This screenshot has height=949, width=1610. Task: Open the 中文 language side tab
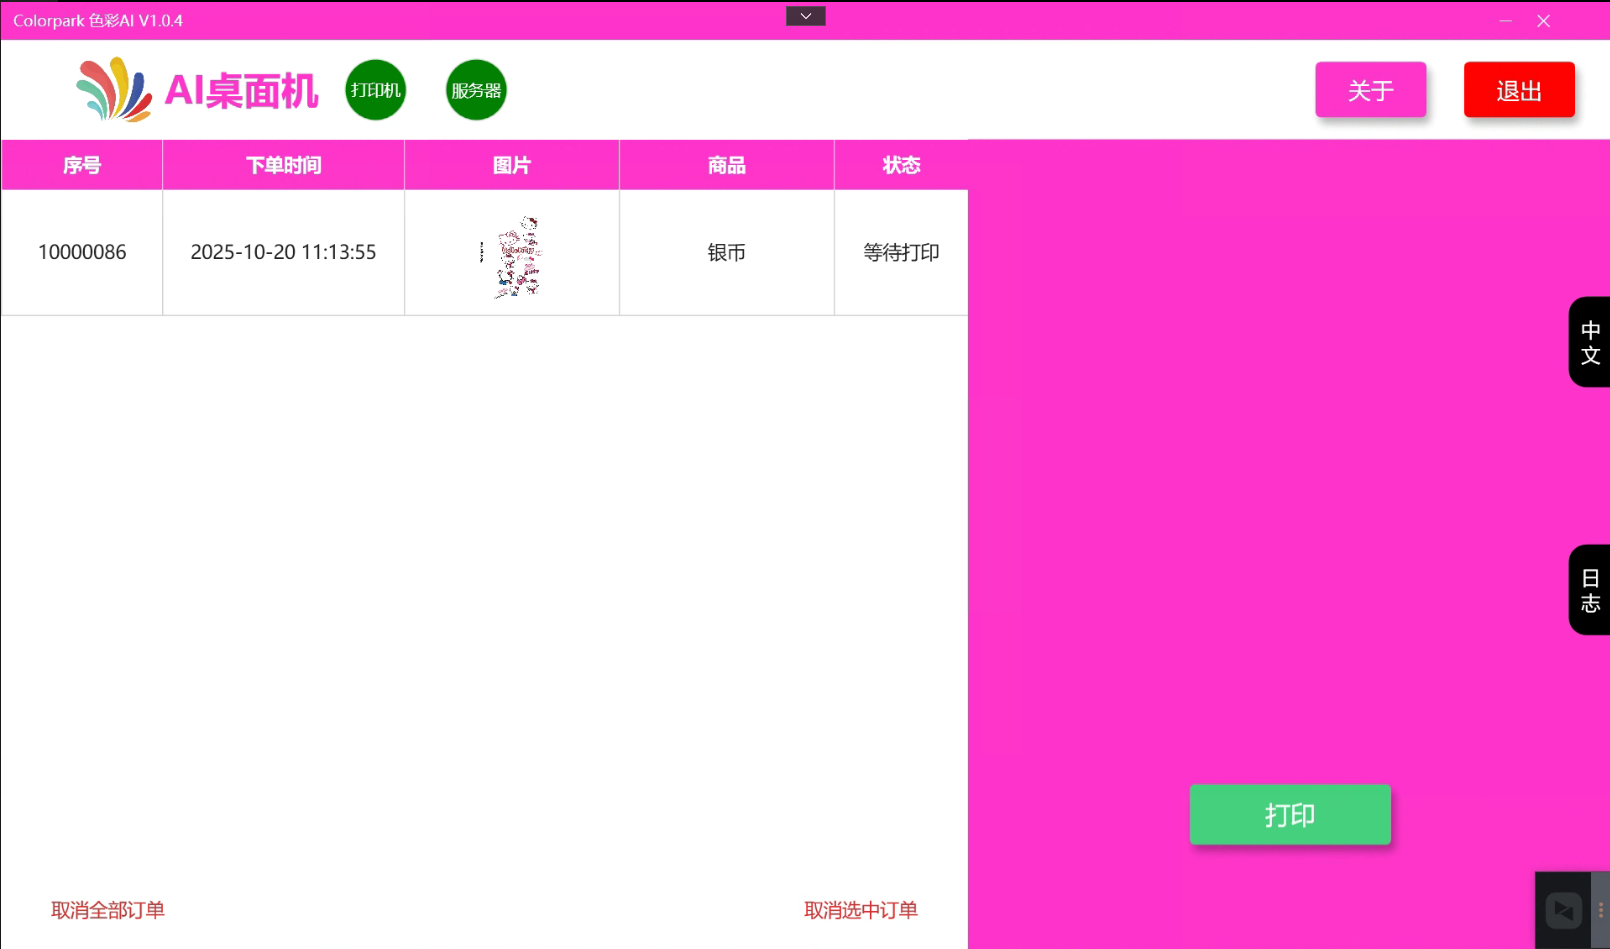click(x=1589, y=342)
